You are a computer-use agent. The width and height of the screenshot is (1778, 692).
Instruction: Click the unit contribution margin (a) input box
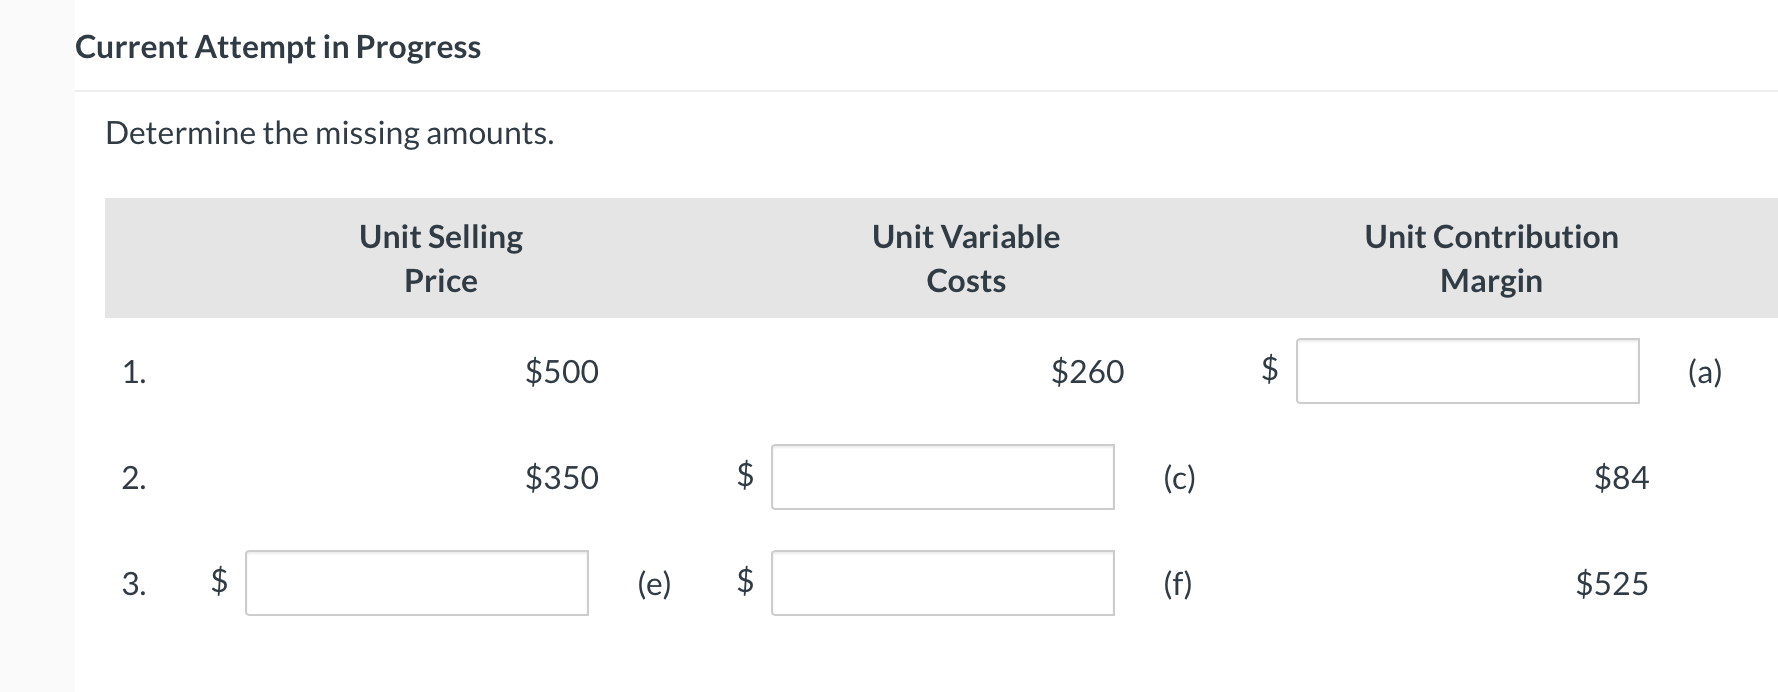point(1467,371)
